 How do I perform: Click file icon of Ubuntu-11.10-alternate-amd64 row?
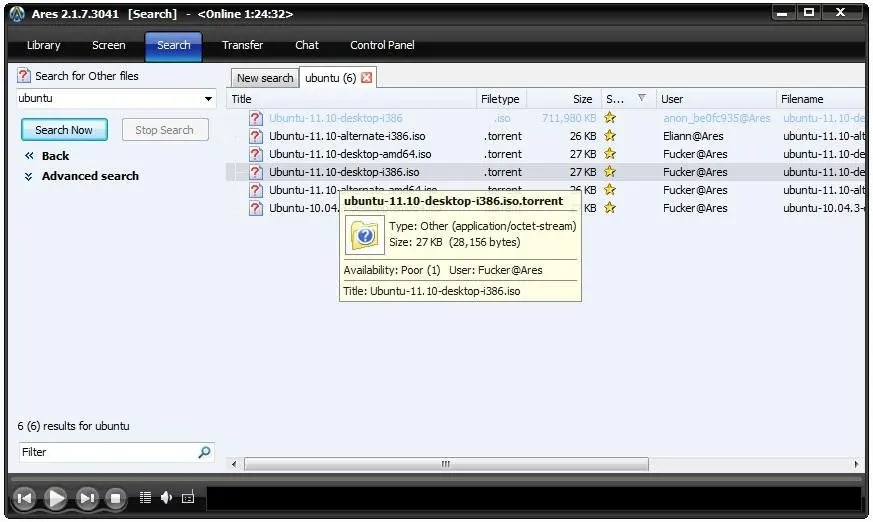pos(256,190)
